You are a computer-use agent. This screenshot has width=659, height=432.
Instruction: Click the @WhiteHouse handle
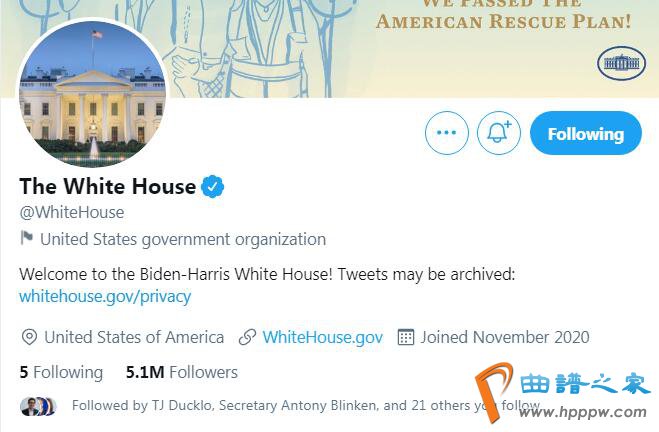pyautogui.click(x=72, y=212)
